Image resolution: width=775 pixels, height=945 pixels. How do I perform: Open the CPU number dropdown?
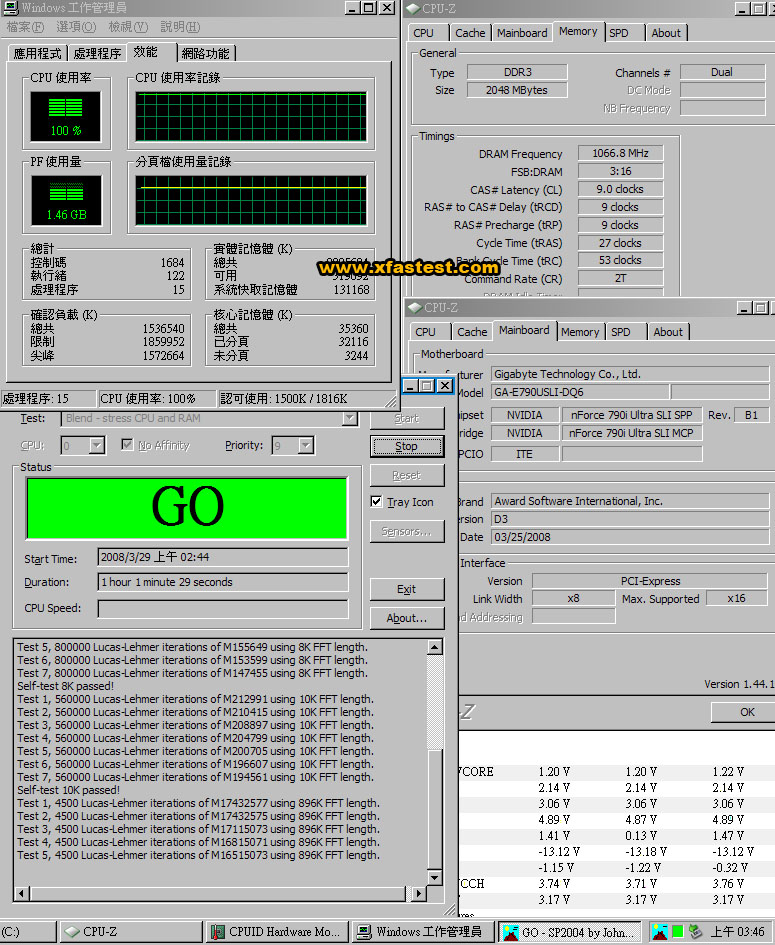pos(97,445)
